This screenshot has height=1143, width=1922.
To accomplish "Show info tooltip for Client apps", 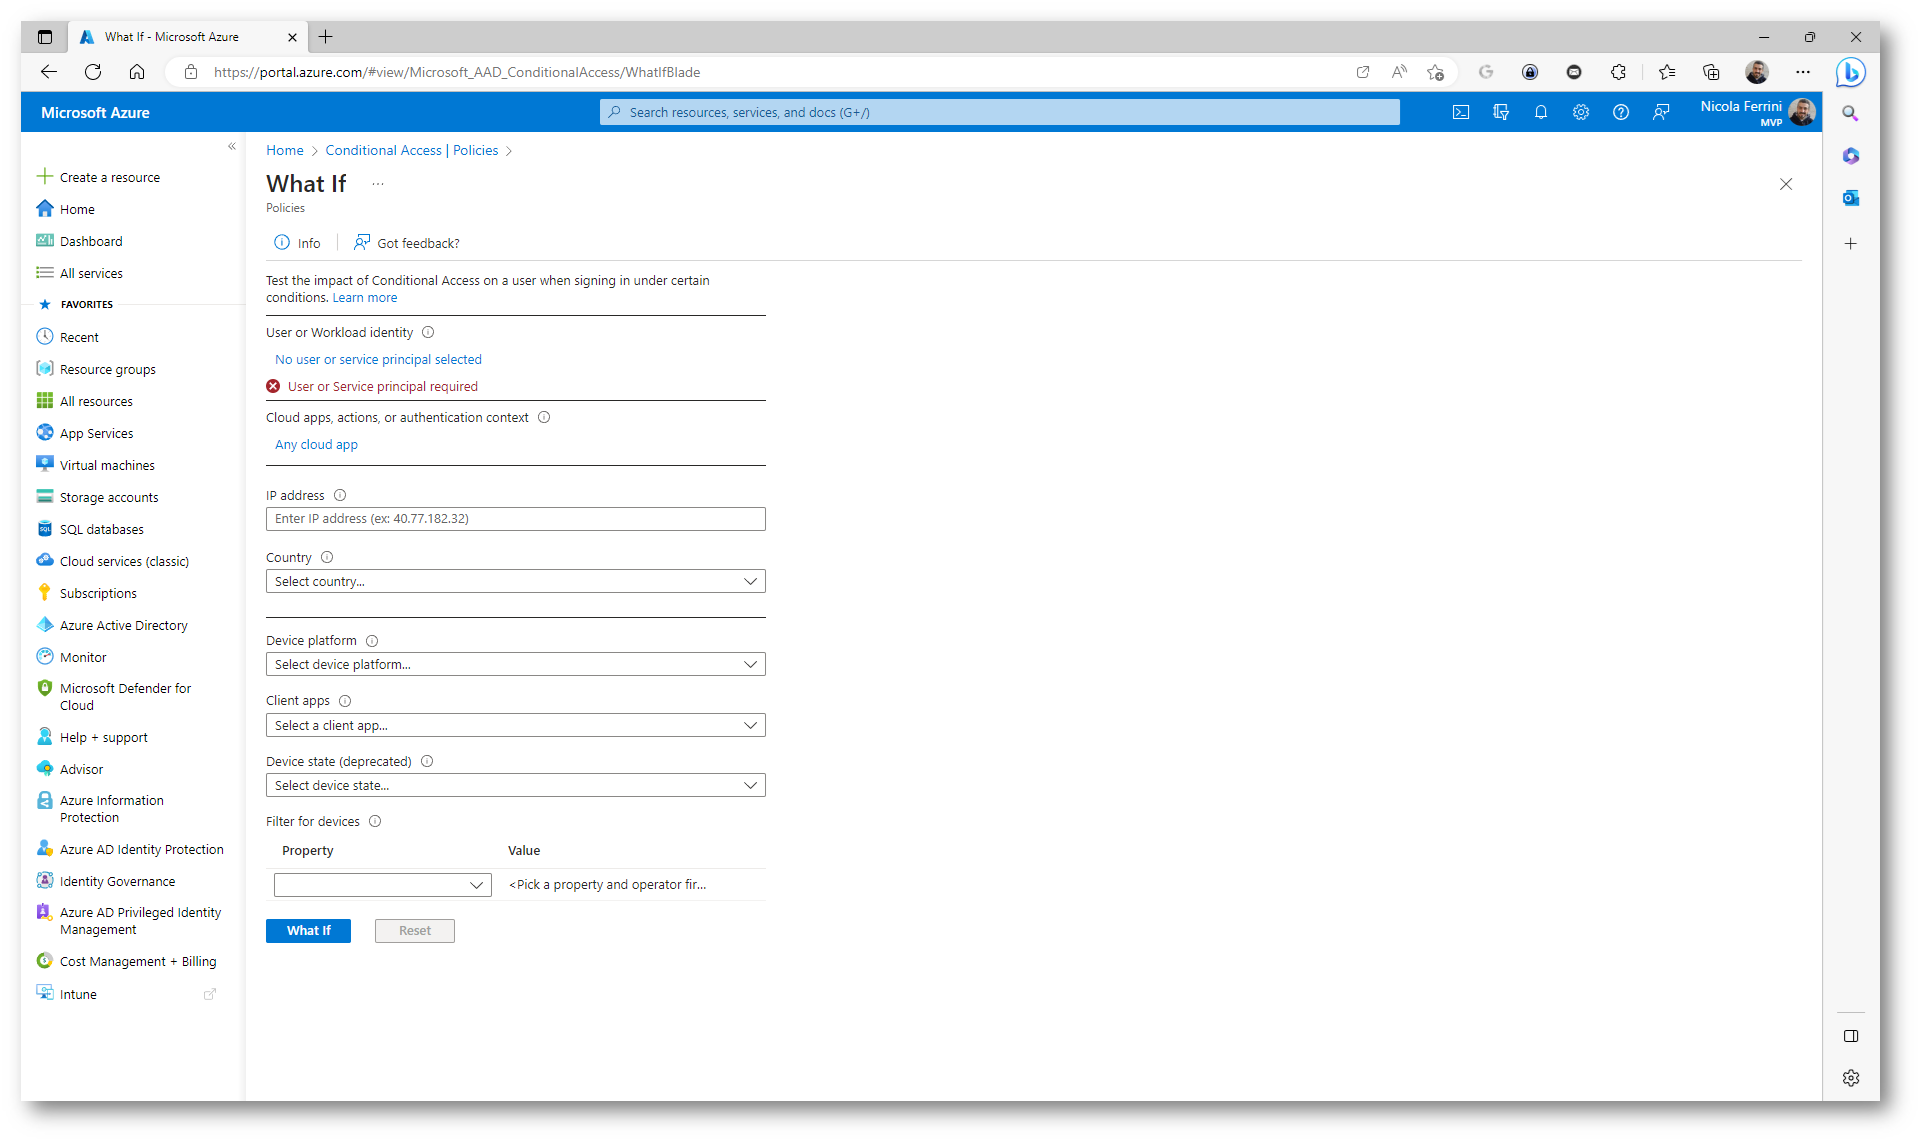I will coord(345,701).
